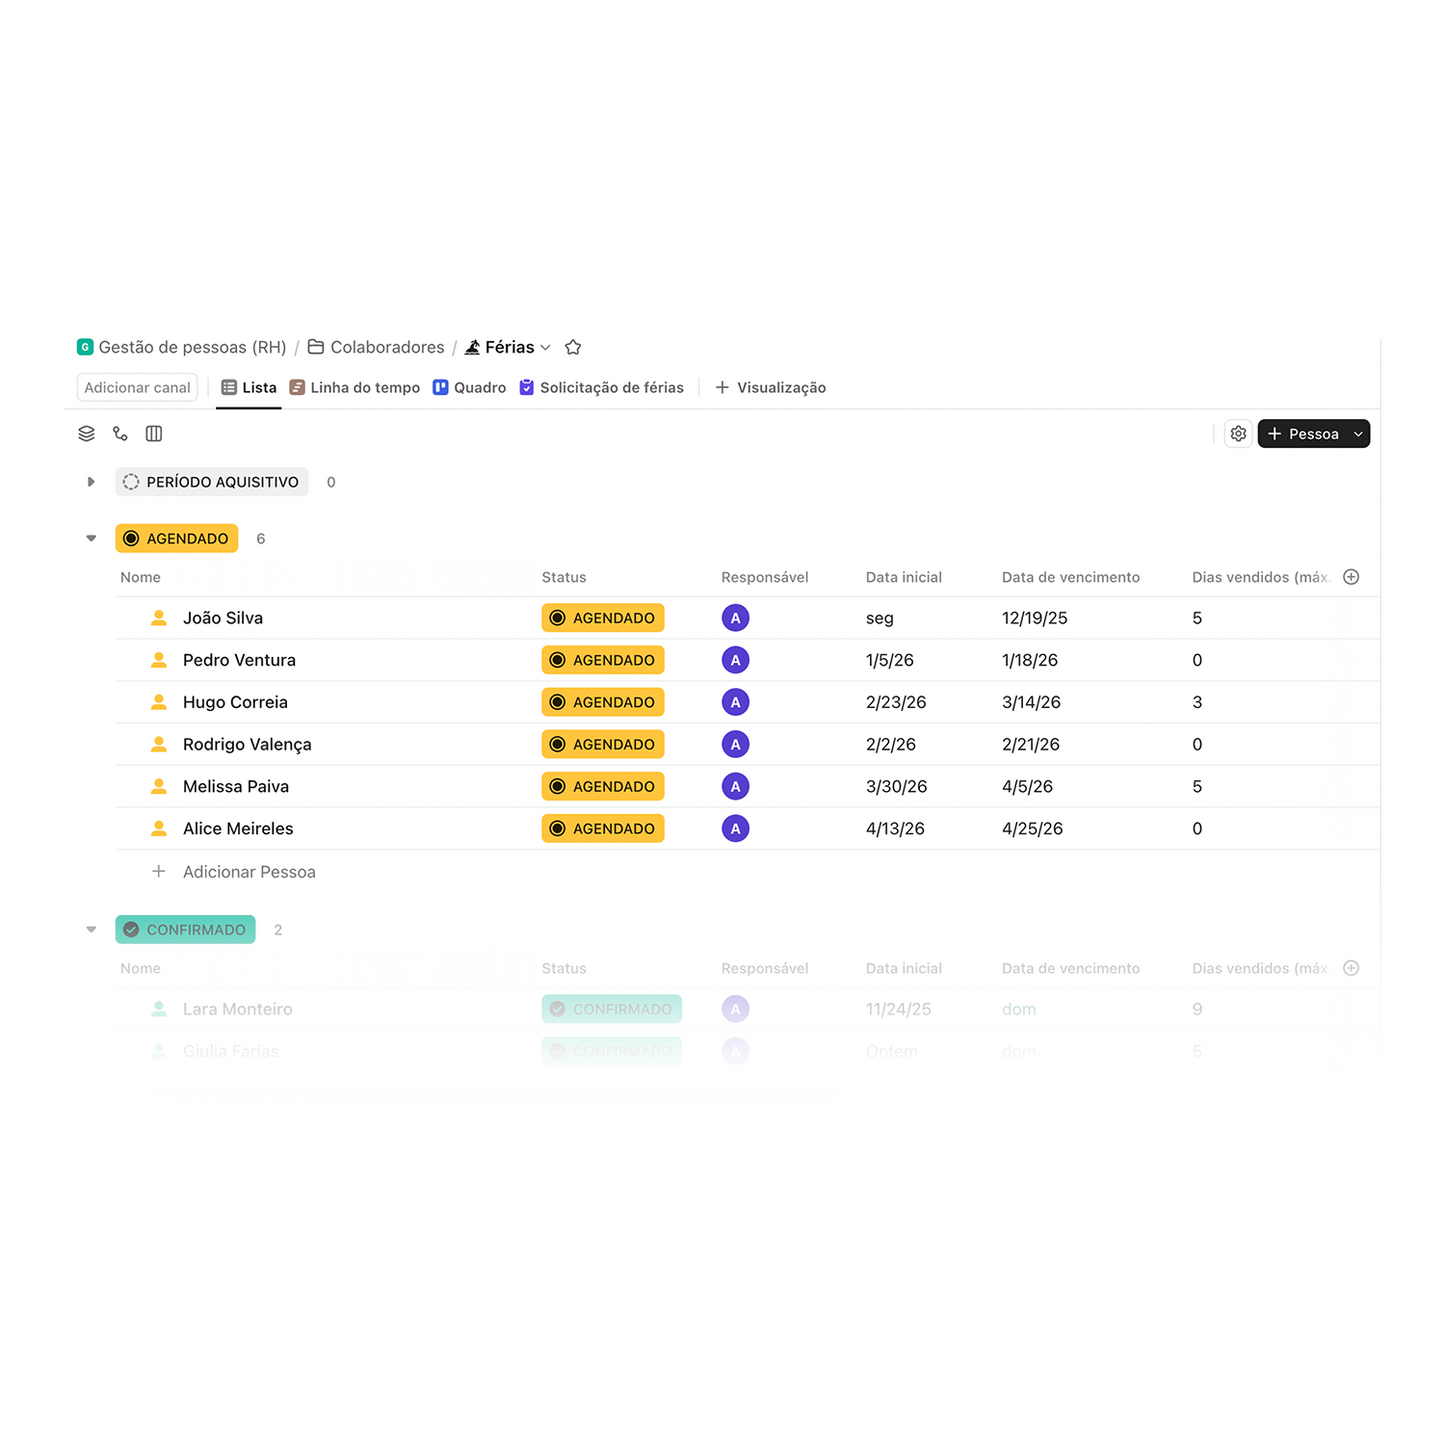The height and width of the screenshot is (1445, 1445).
Task: Expand the Período Aquisitivo group
Action: coord(91,482)
